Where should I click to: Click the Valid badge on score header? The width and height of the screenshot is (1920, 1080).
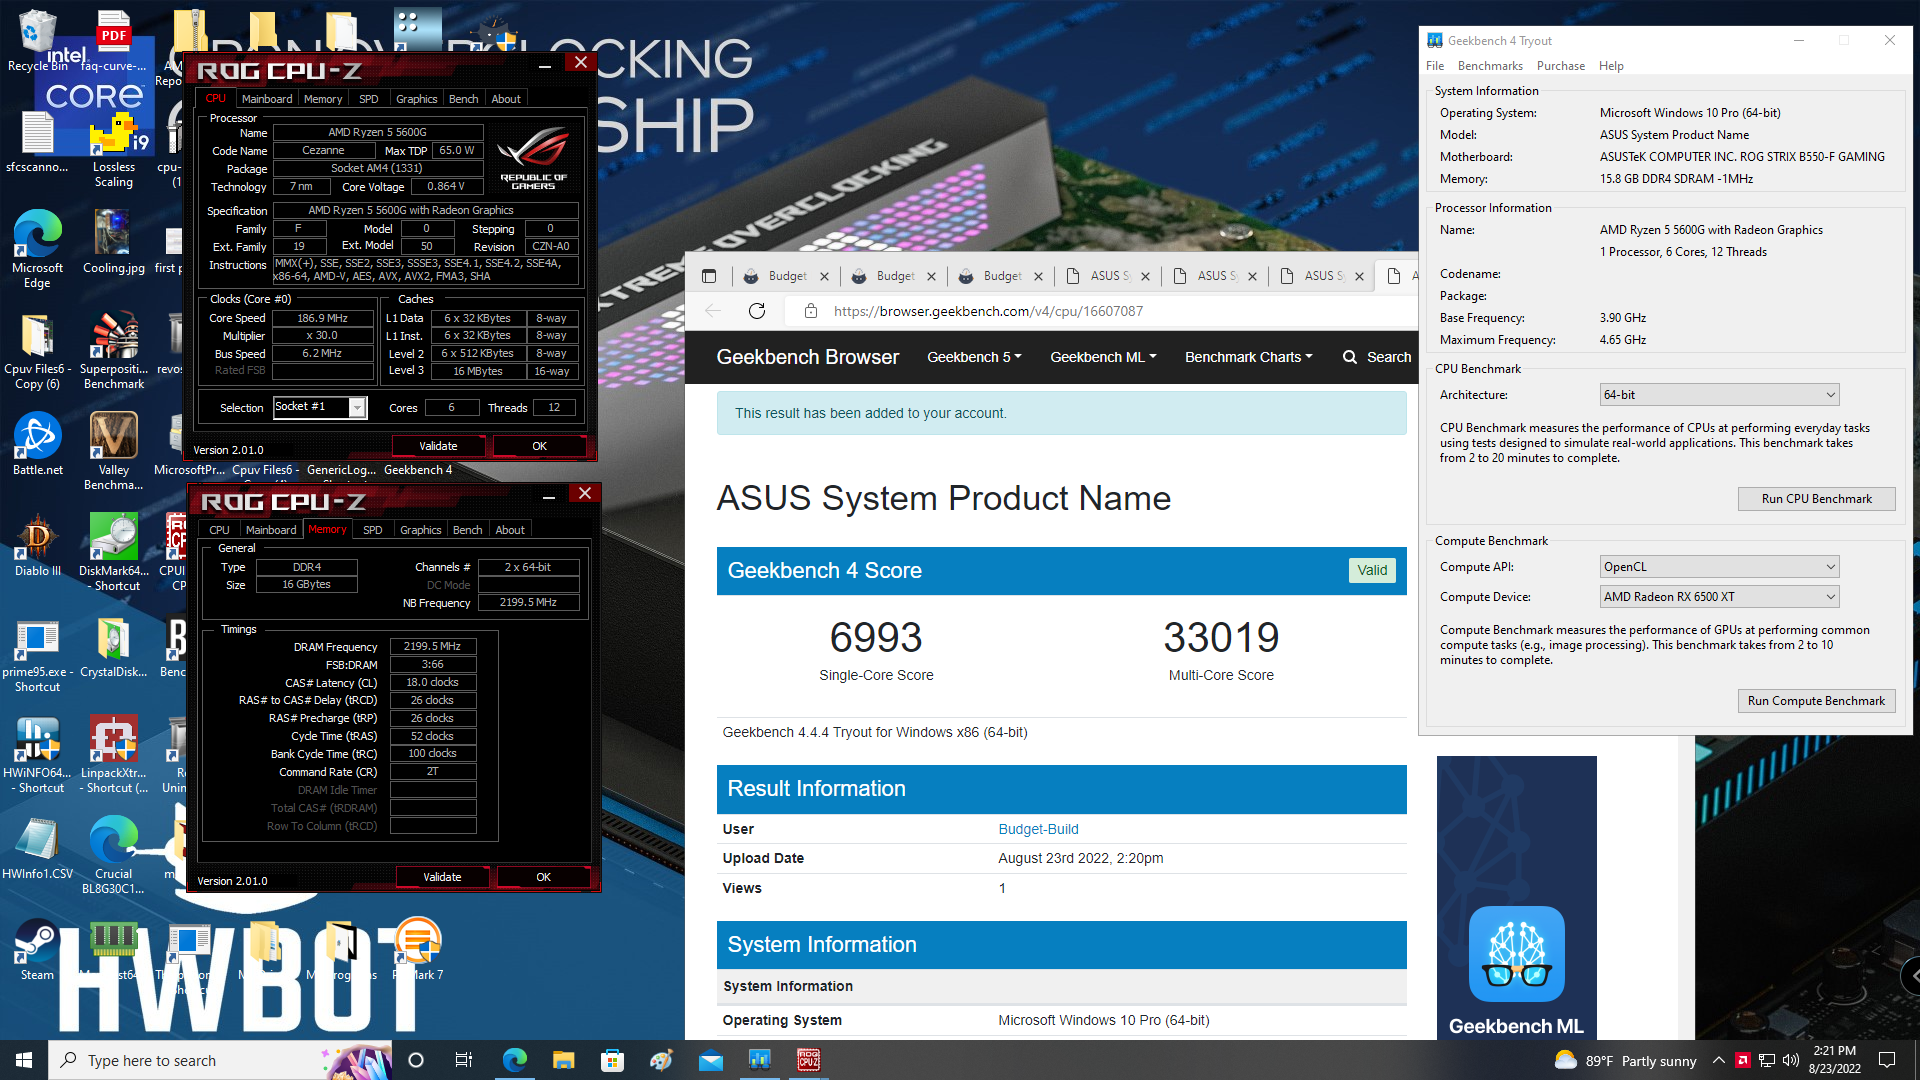pos(1372,570)
